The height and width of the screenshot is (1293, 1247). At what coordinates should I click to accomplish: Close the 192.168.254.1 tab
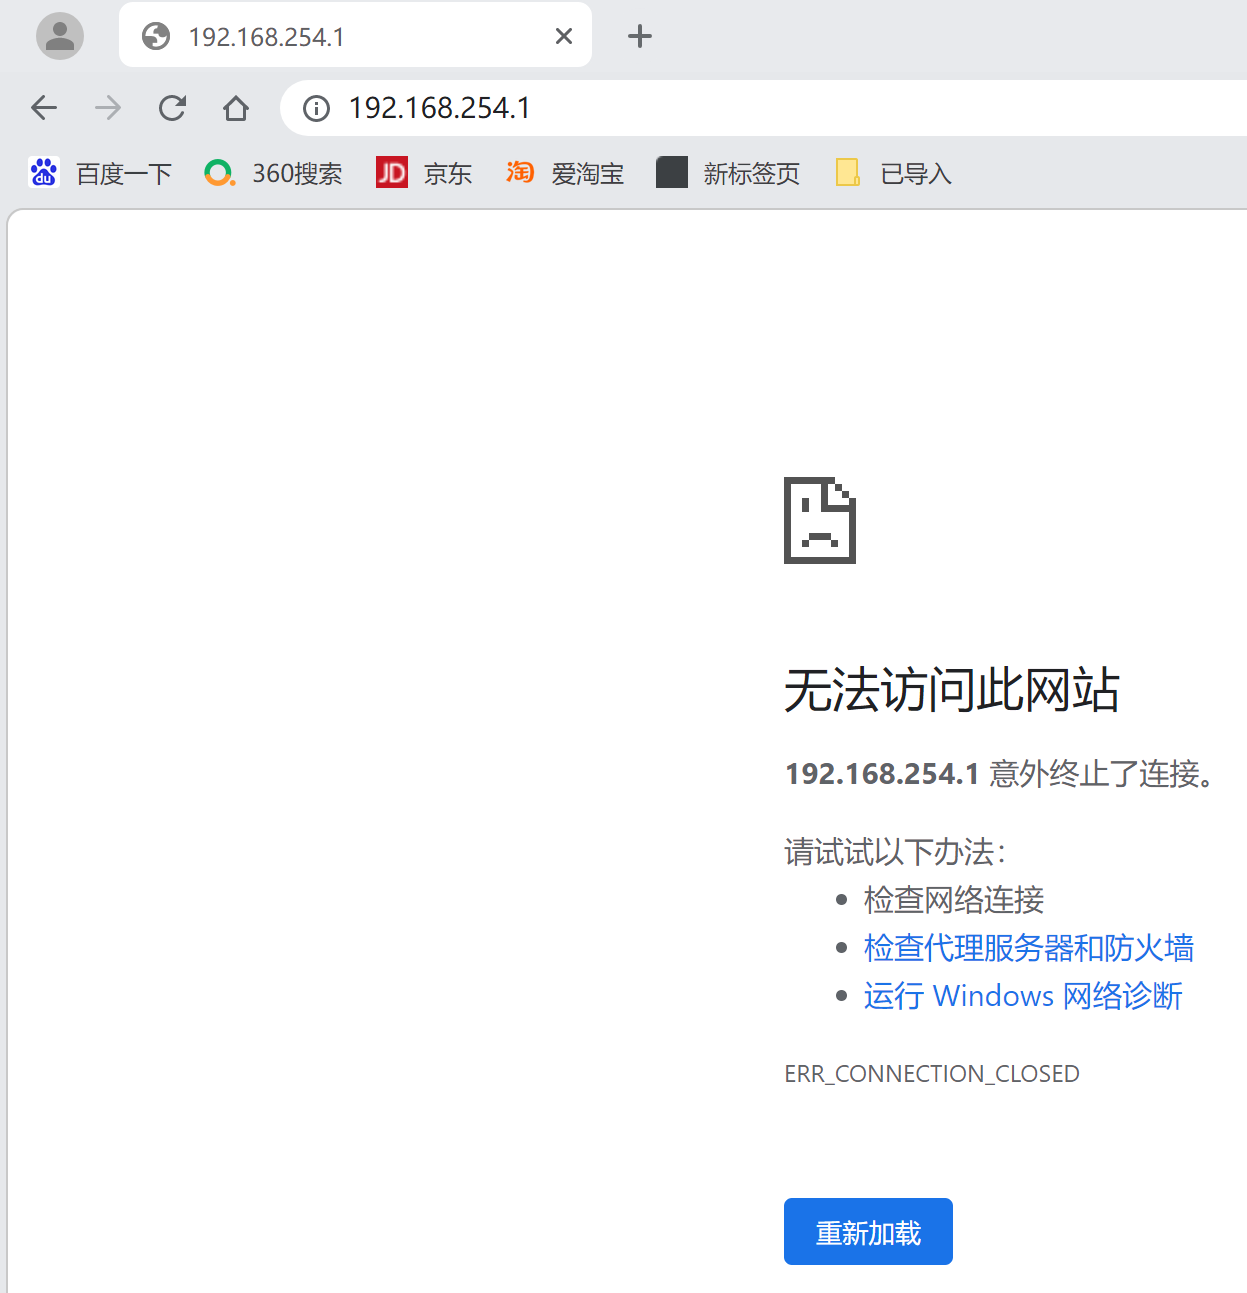coord(564,36)
